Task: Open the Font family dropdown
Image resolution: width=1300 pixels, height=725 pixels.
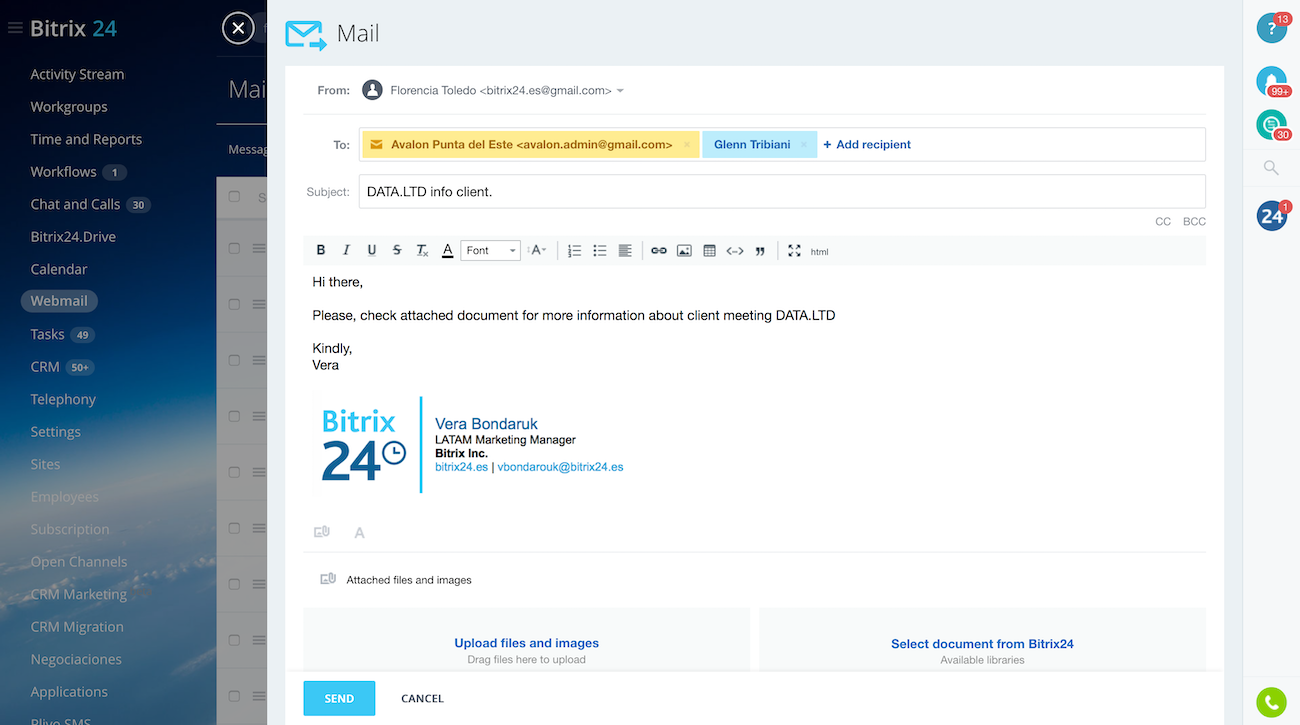Action: tap(490, 251)
